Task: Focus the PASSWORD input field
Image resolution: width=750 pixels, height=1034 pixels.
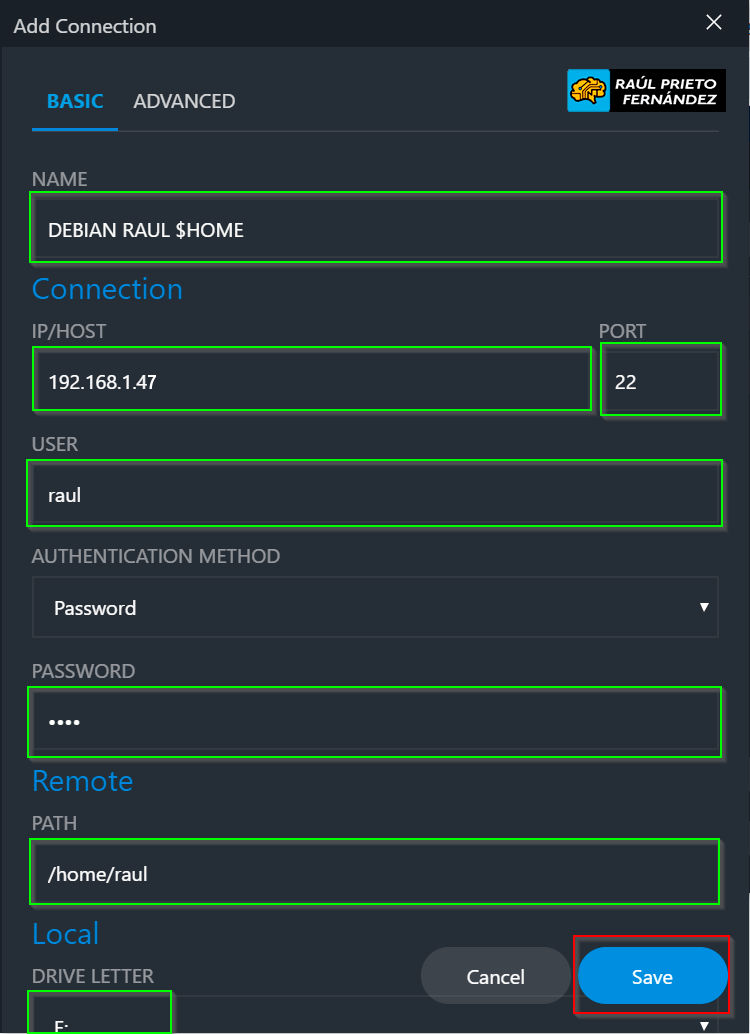Action: point(376,722)
